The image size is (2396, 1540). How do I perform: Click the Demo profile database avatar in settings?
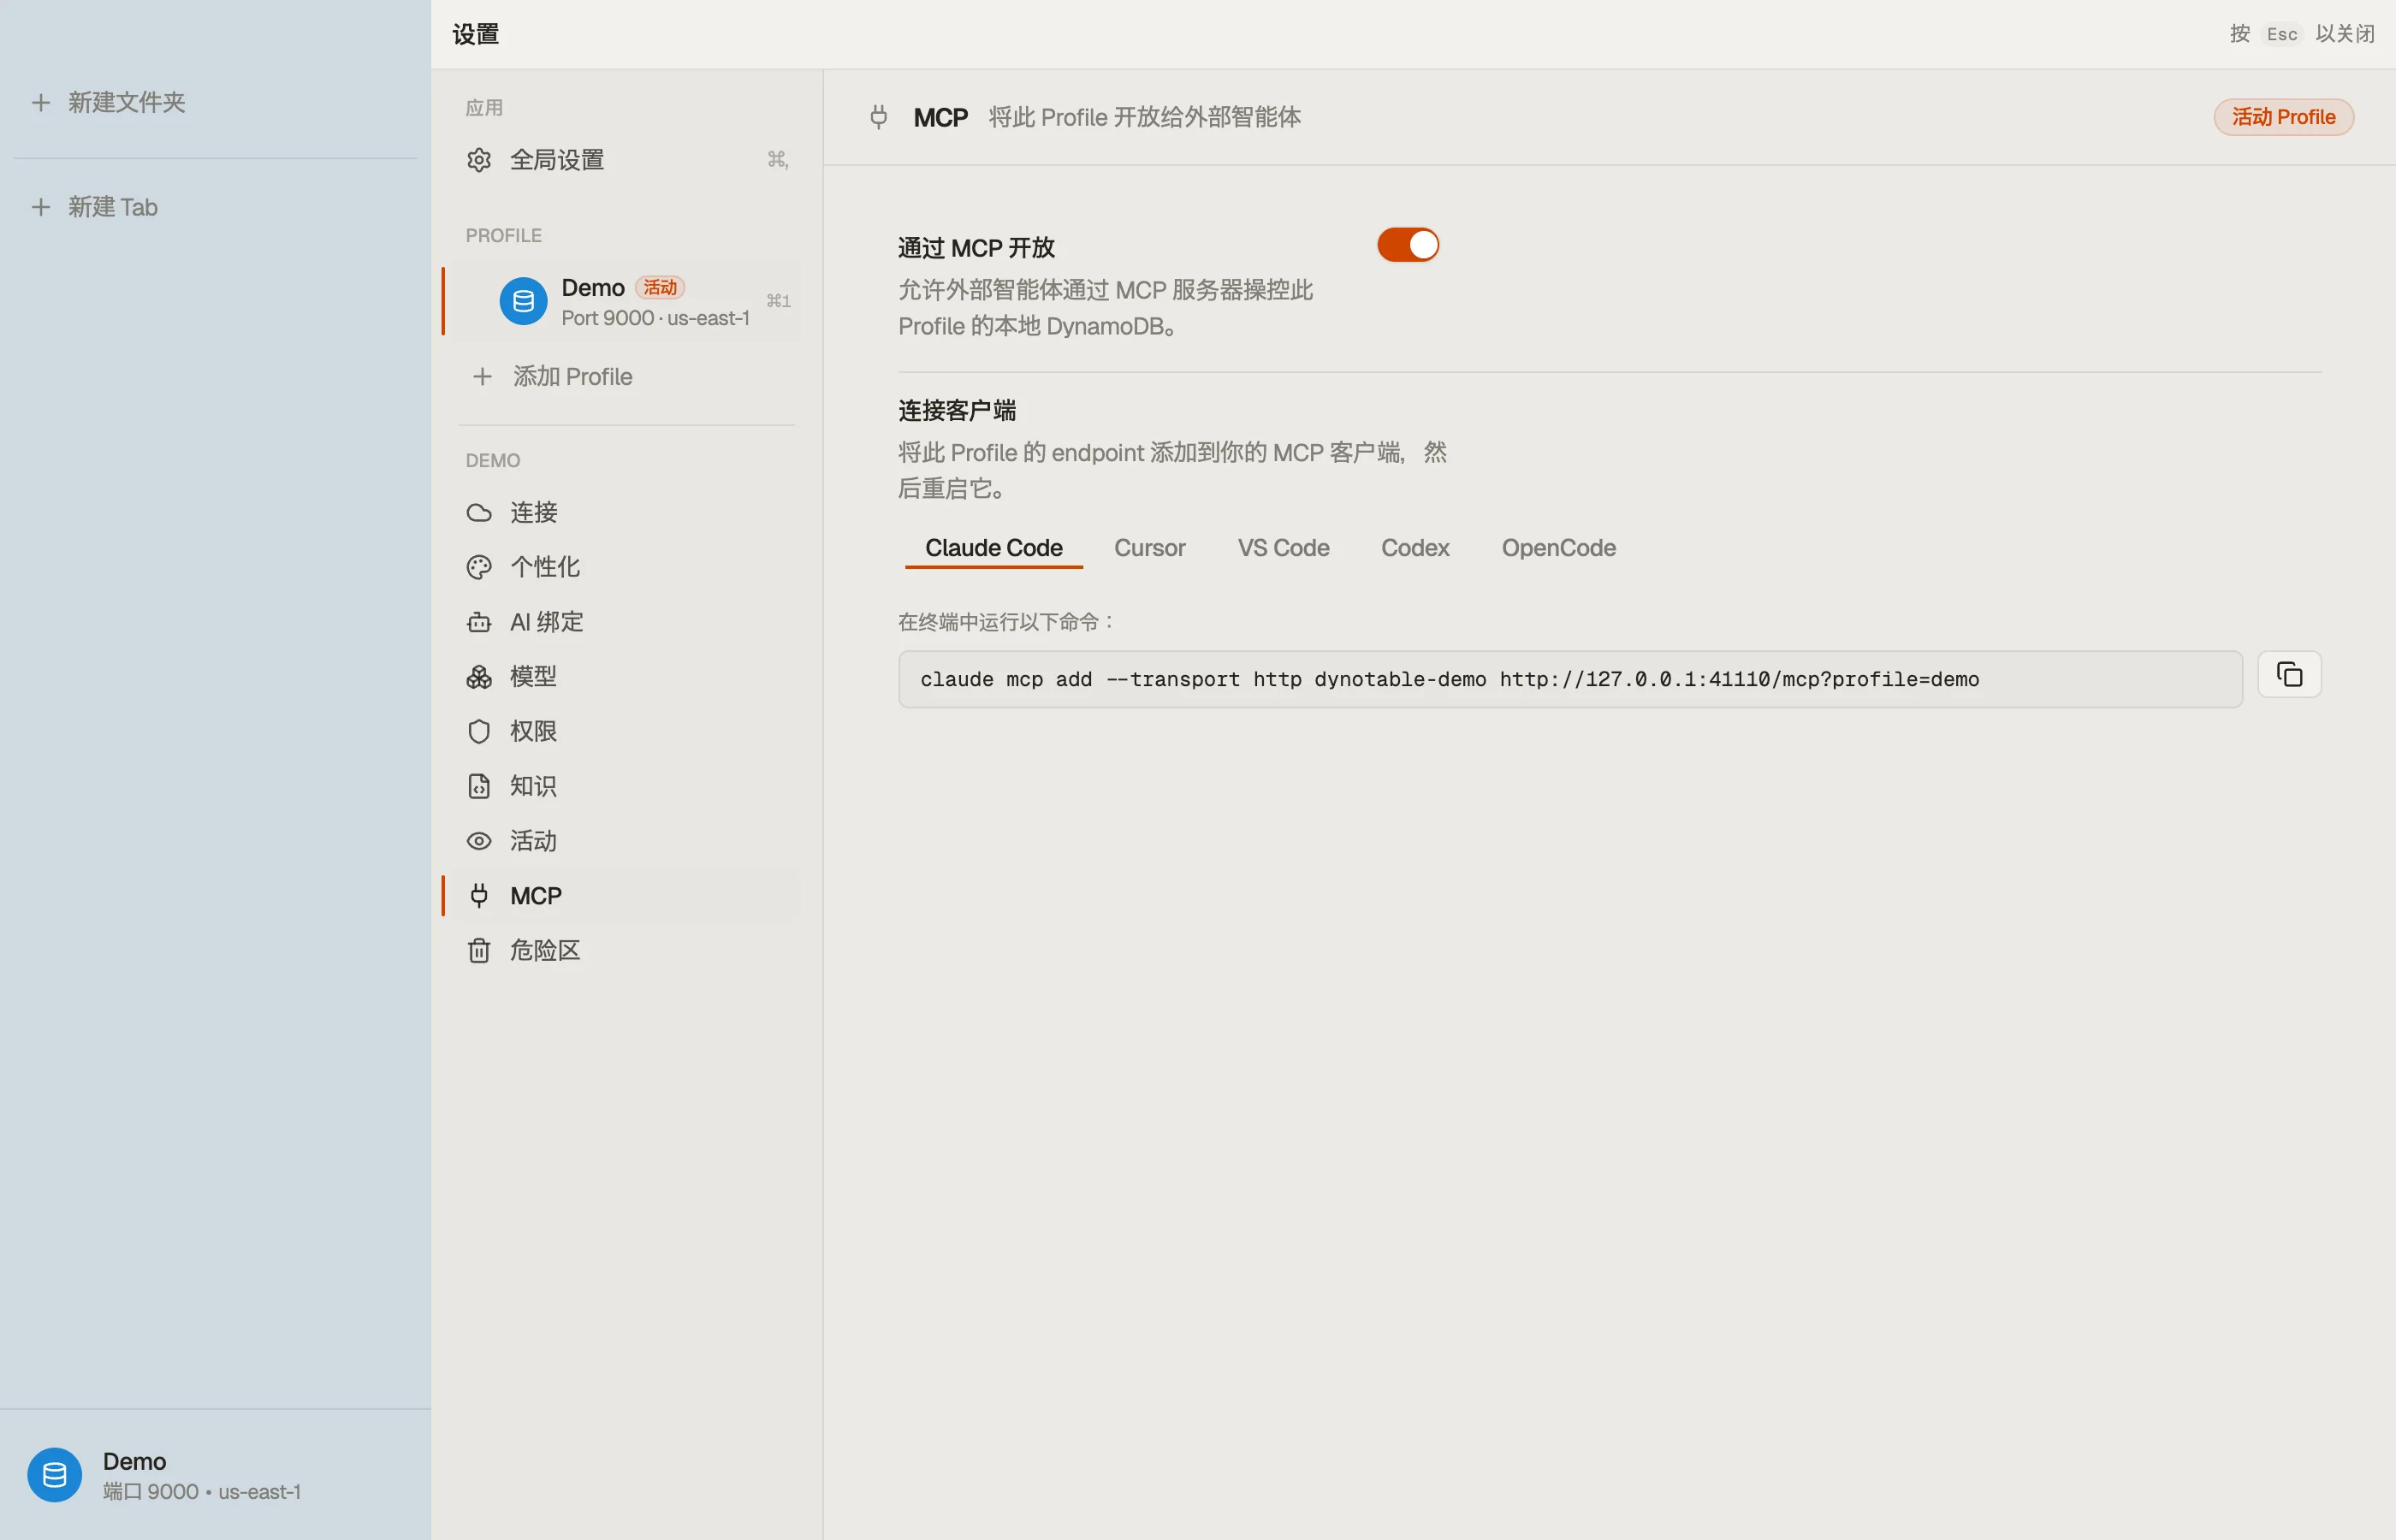[523, 301]
